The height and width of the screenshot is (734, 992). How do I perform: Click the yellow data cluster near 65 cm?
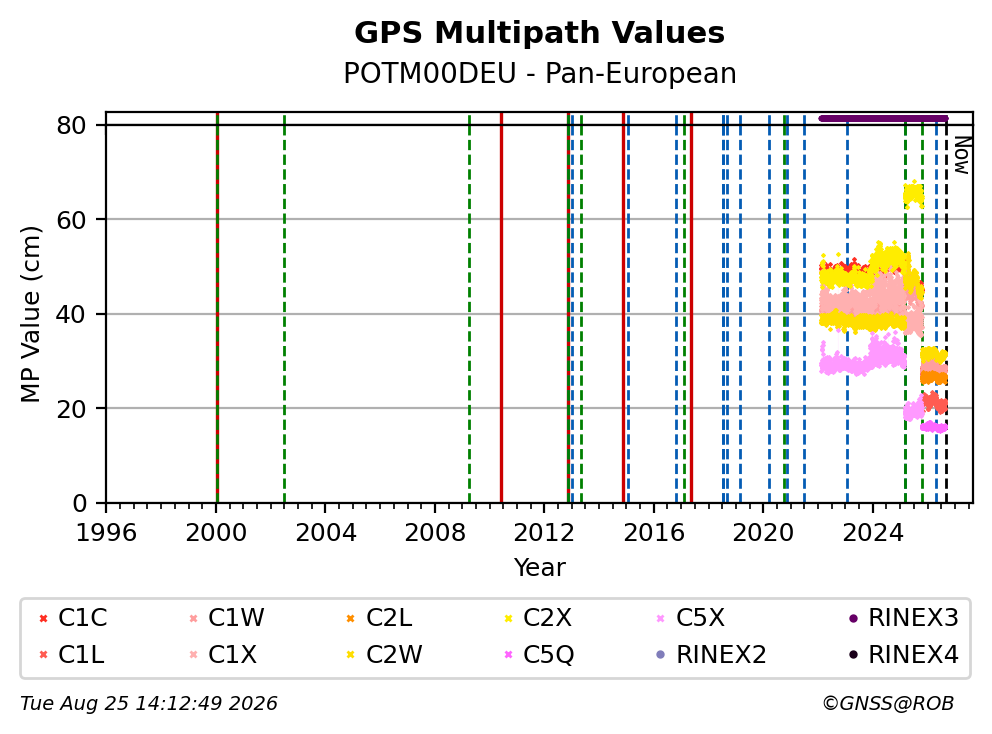tap(914, 196)
